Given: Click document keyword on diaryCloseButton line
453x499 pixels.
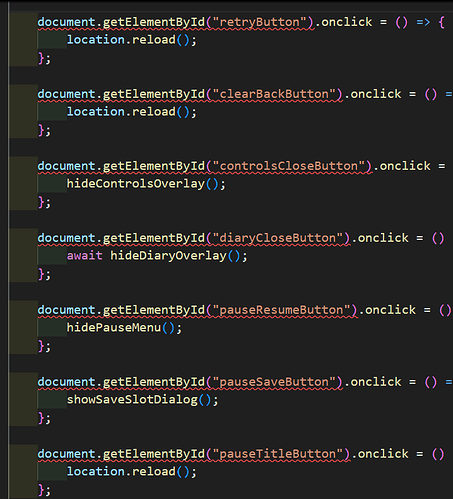Looking at the screenshot, I should click(67, 238).
